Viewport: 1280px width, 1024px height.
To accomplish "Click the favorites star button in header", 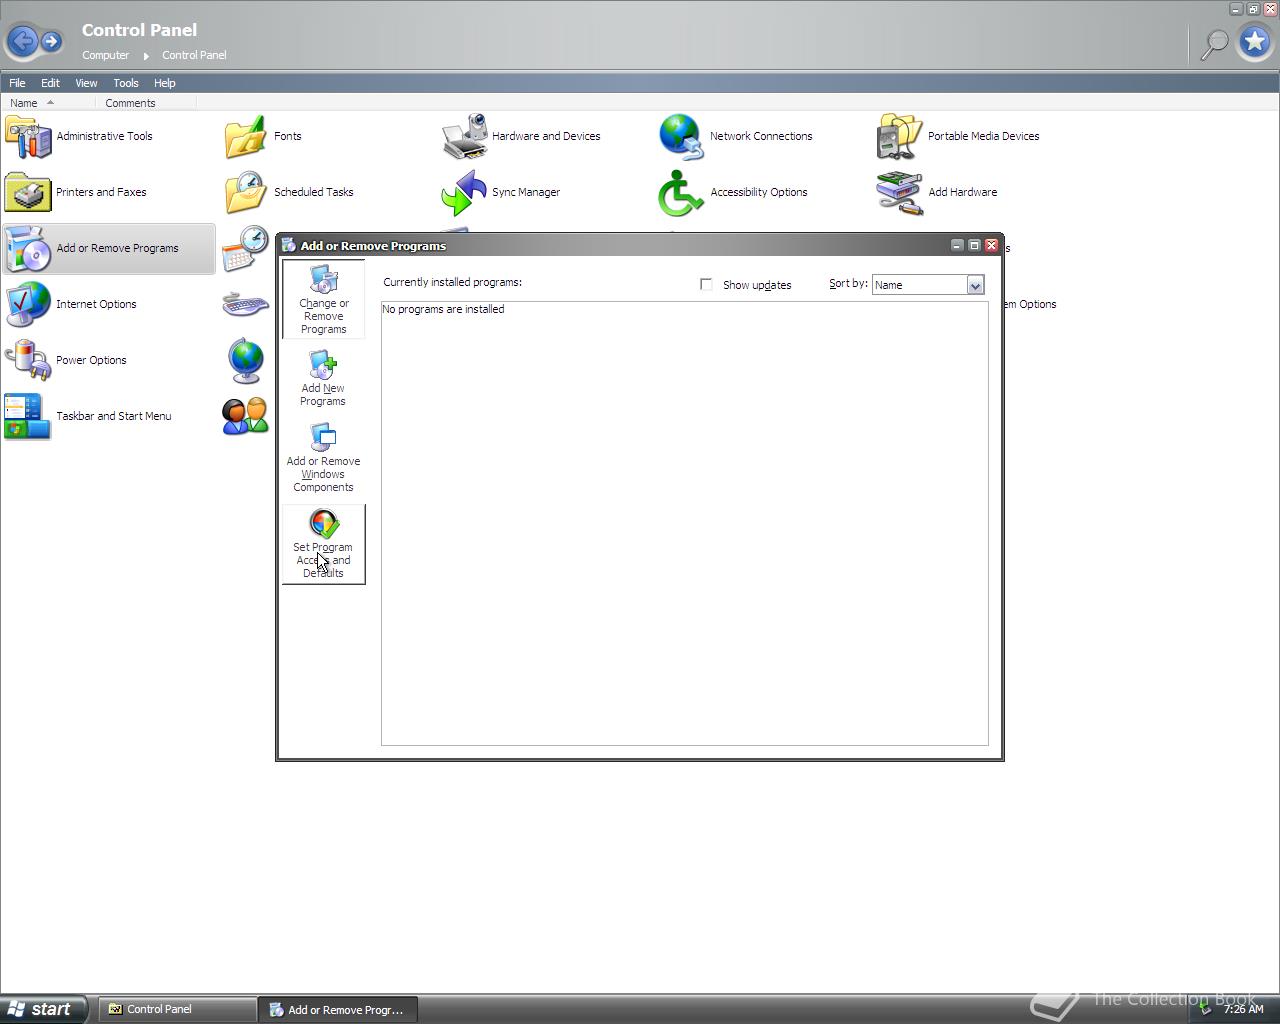I will pyautogui.click(x=1255, y=42).
